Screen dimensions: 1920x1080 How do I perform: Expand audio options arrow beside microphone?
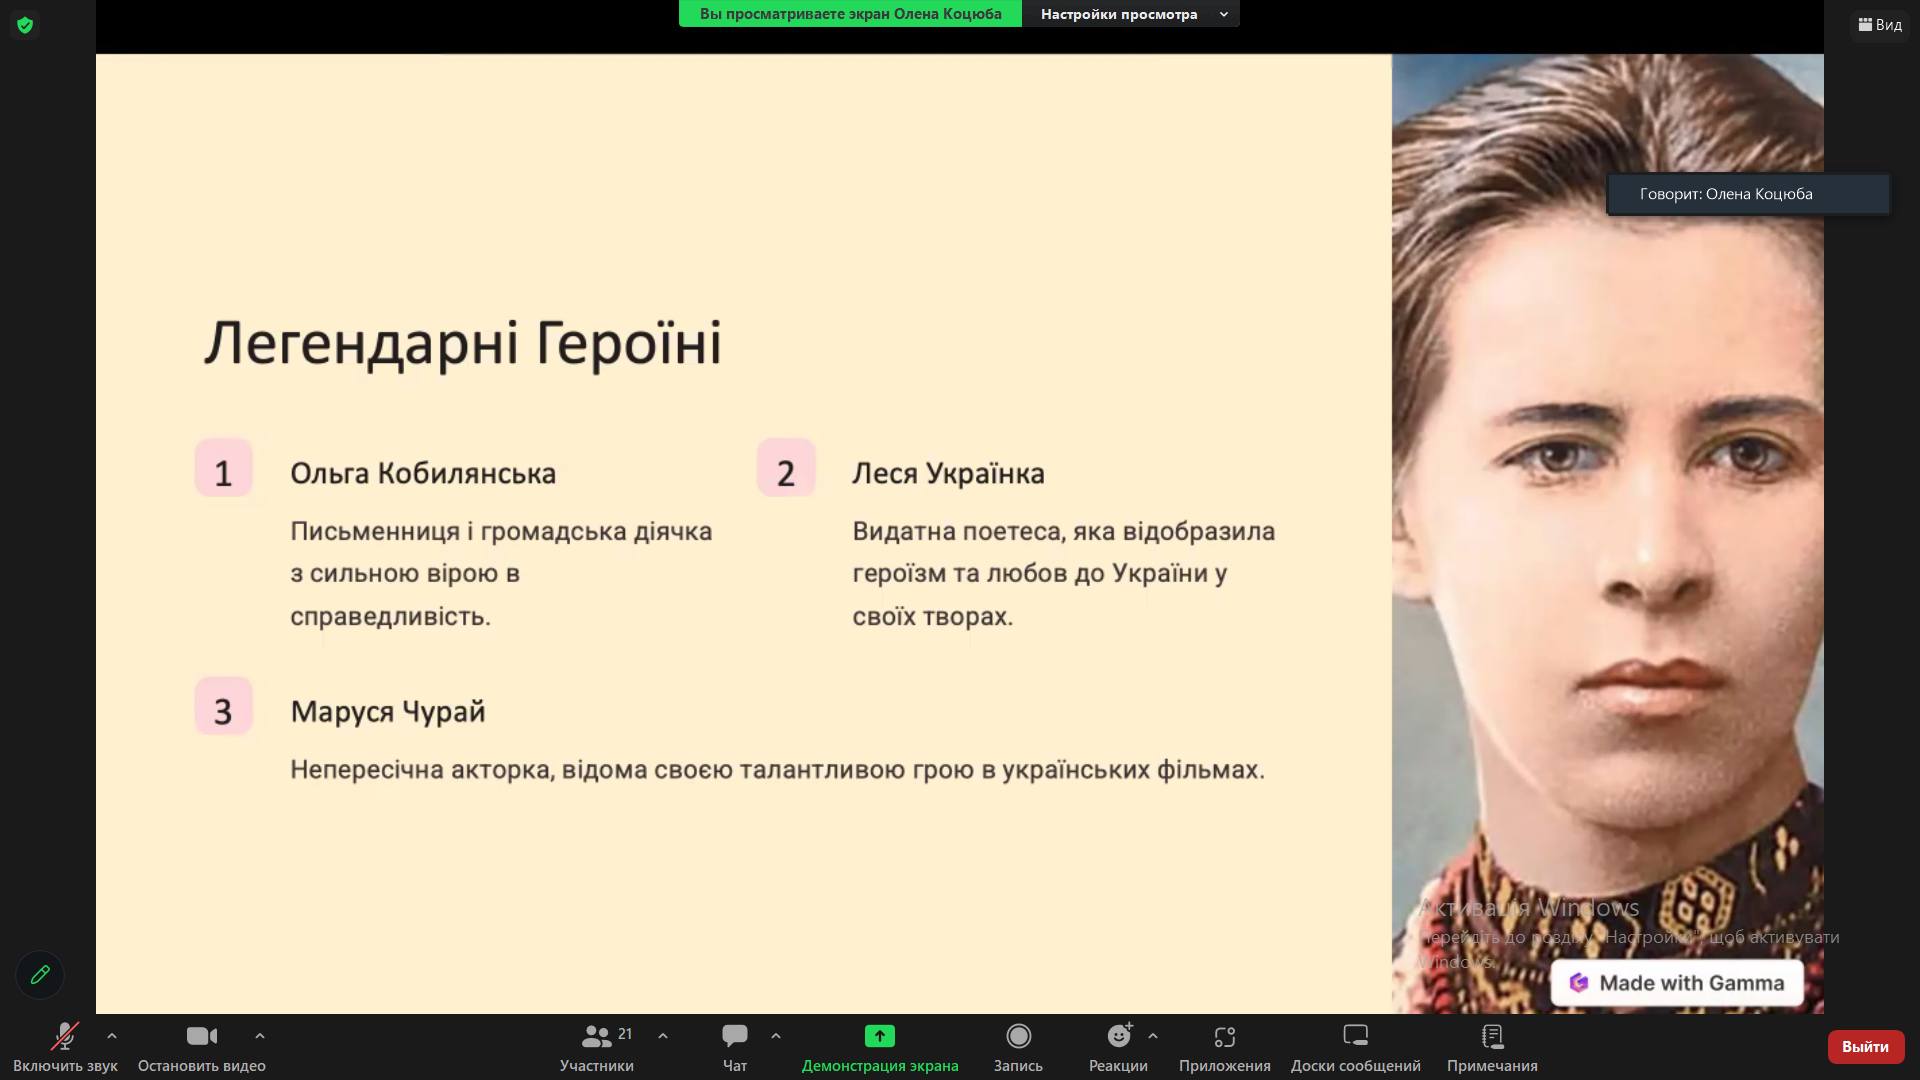112,1036
